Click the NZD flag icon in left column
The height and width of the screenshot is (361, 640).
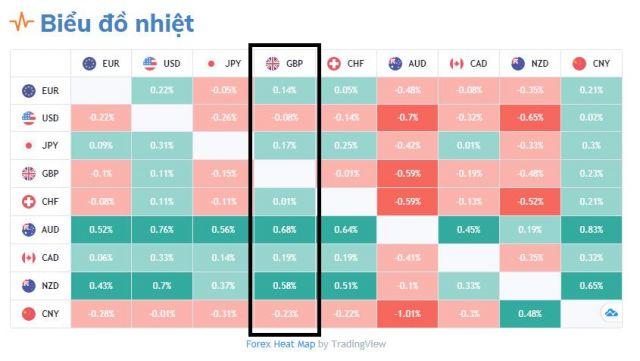click(29, 286)
